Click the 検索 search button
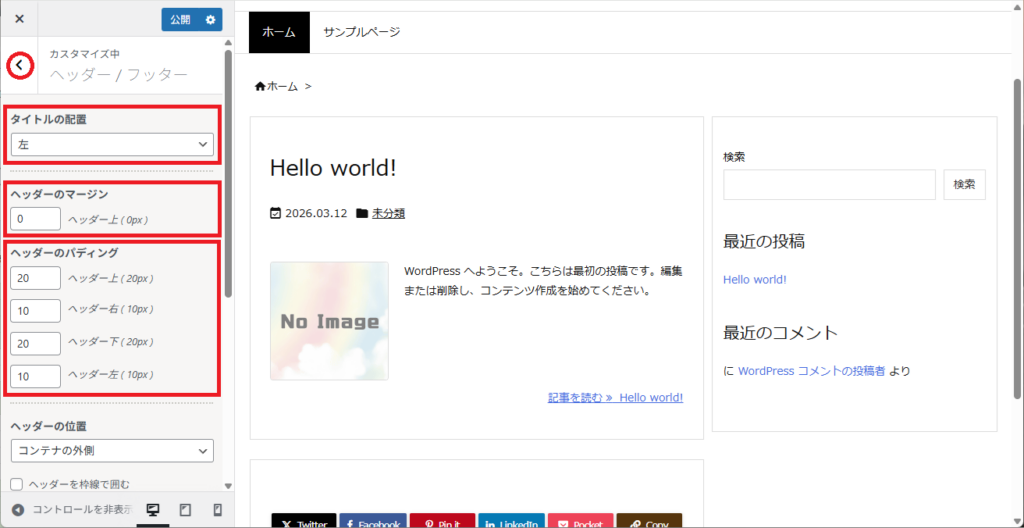The image size is (1024, 528). pos(965,184)
